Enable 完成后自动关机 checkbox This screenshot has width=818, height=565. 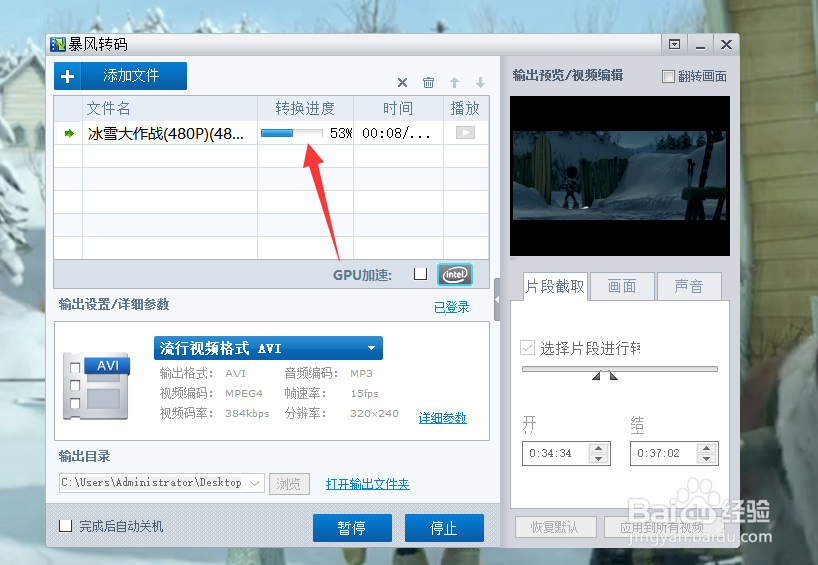coord(66,525)
